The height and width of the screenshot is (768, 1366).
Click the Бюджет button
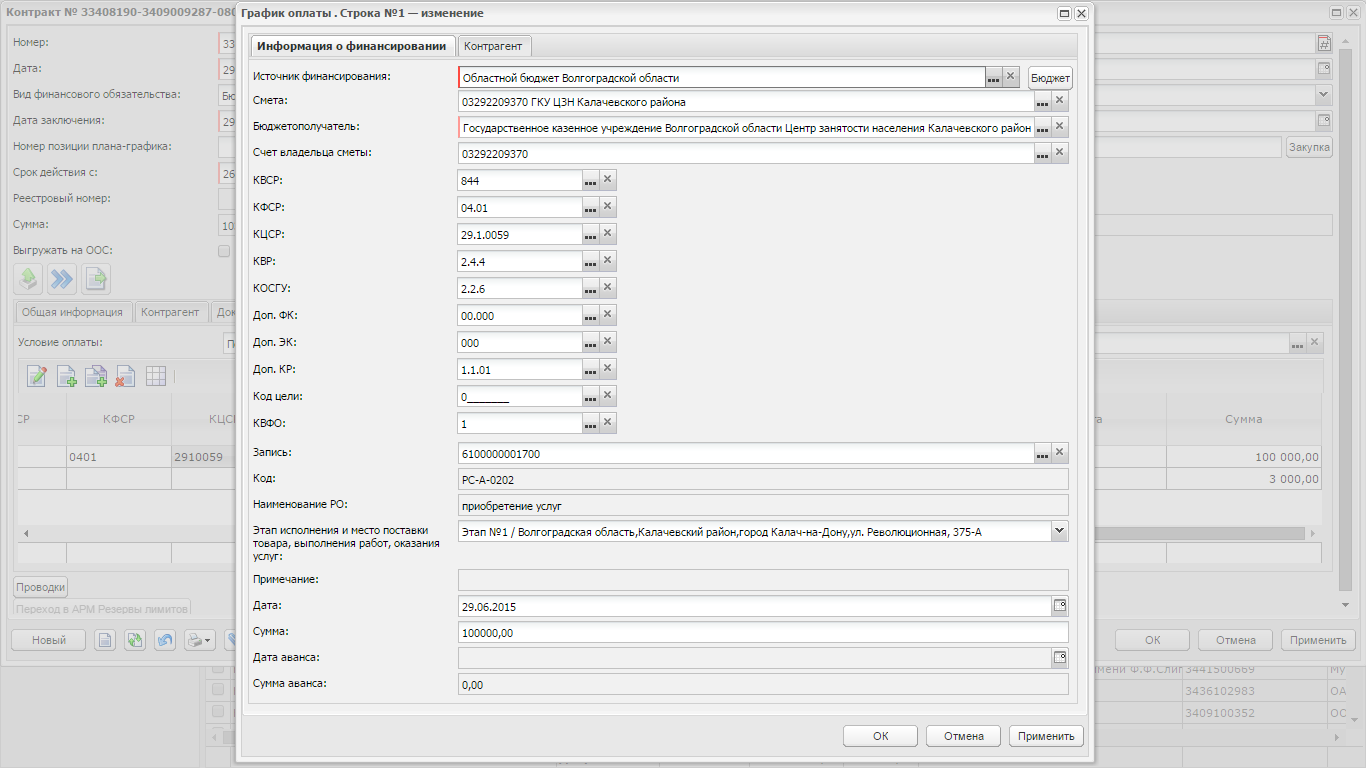(x=1050, y=77)
